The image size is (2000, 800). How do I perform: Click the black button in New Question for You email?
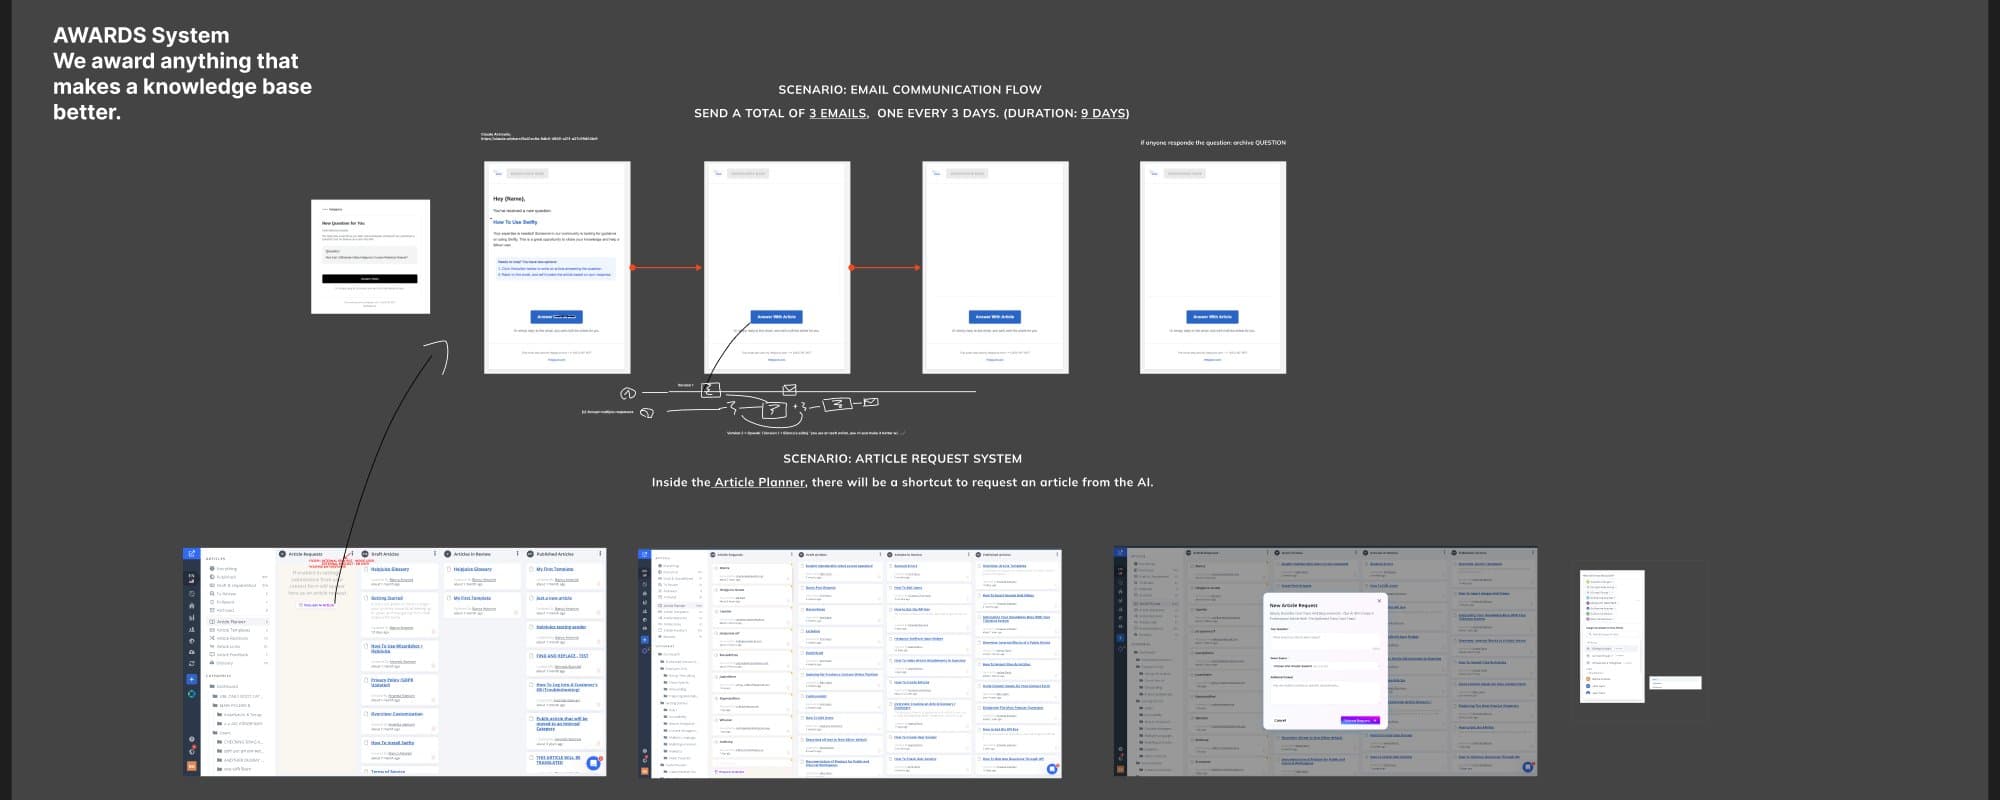[x=370, y=279]
